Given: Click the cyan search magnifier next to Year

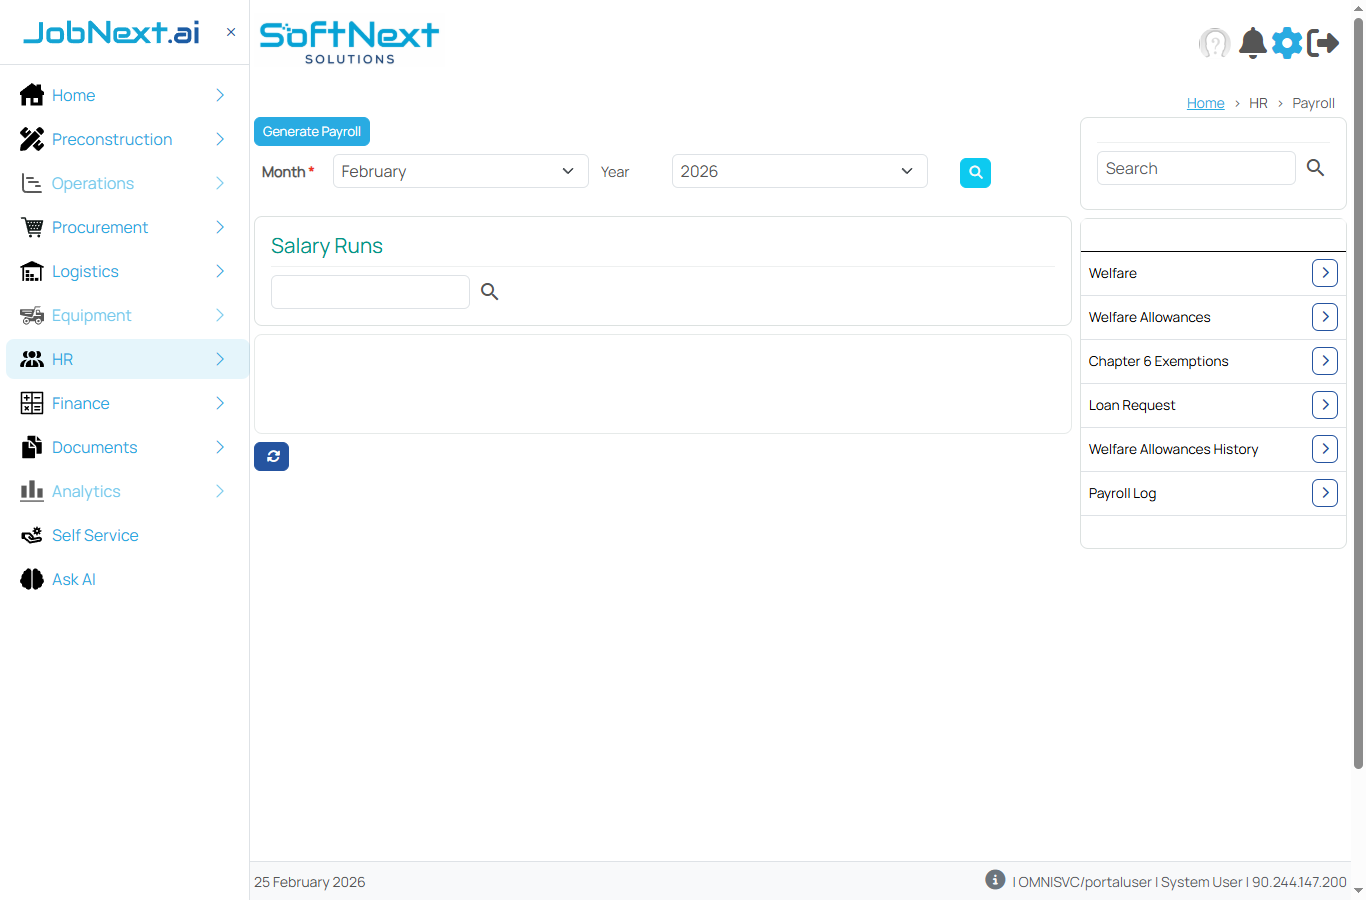Looking at the screenshot, I should point(975,172).
